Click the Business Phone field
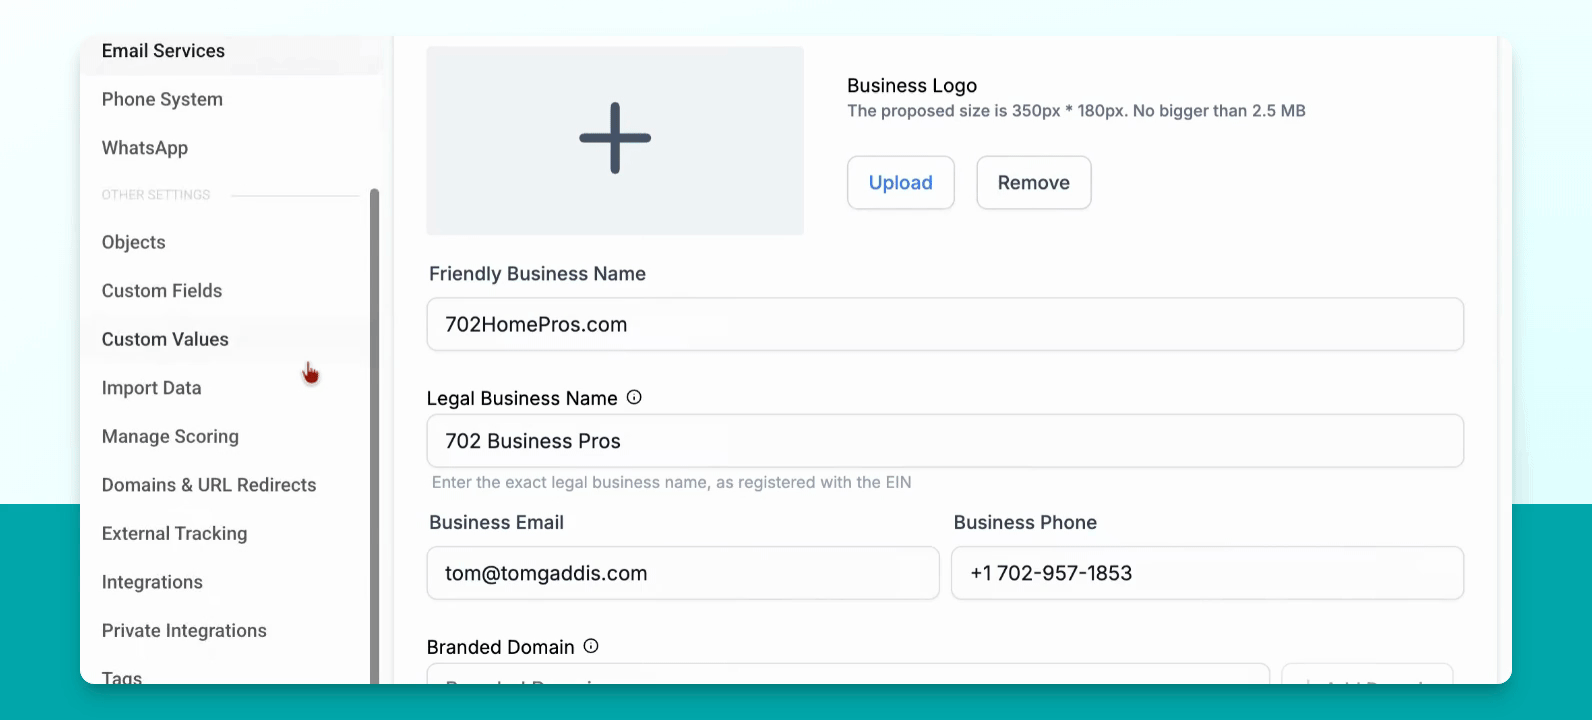 coord(1207,573)
